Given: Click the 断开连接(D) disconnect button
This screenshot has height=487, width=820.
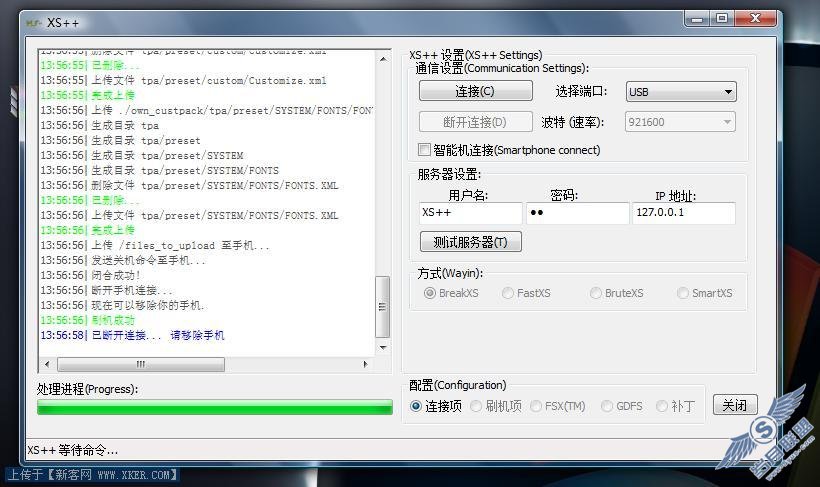Looking at the screenshot, I should pos(476,122).
